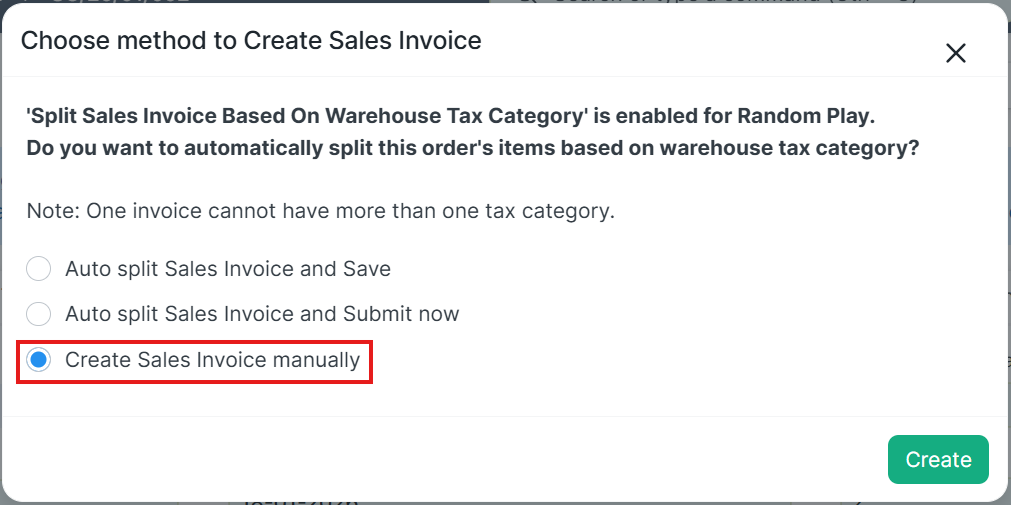Click the partly hidden text under dialog's bottom edge
The height and width of the screenshot is (505, 1011).
[300, 502]
